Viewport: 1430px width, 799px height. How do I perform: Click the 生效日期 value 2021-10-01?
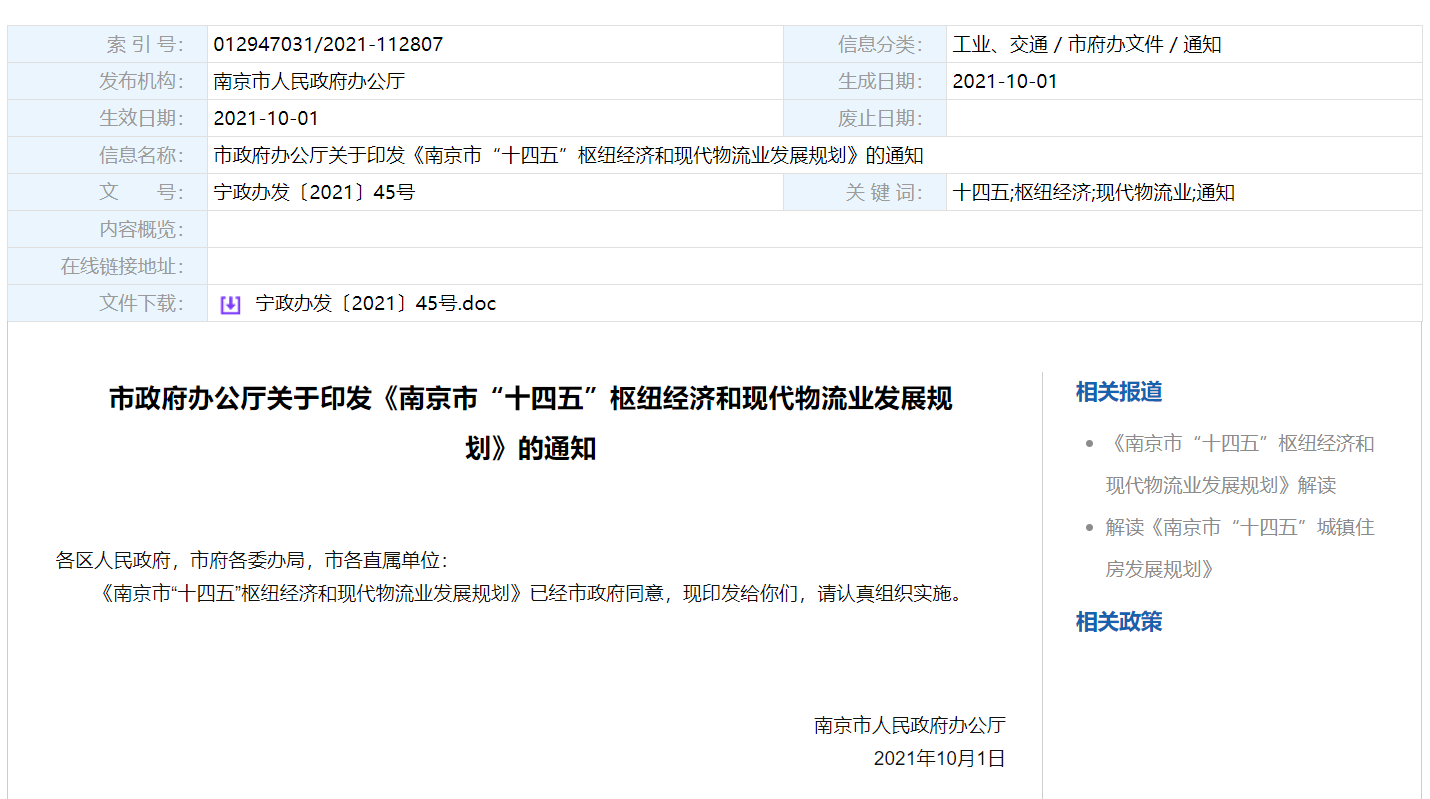coord(266,118)
